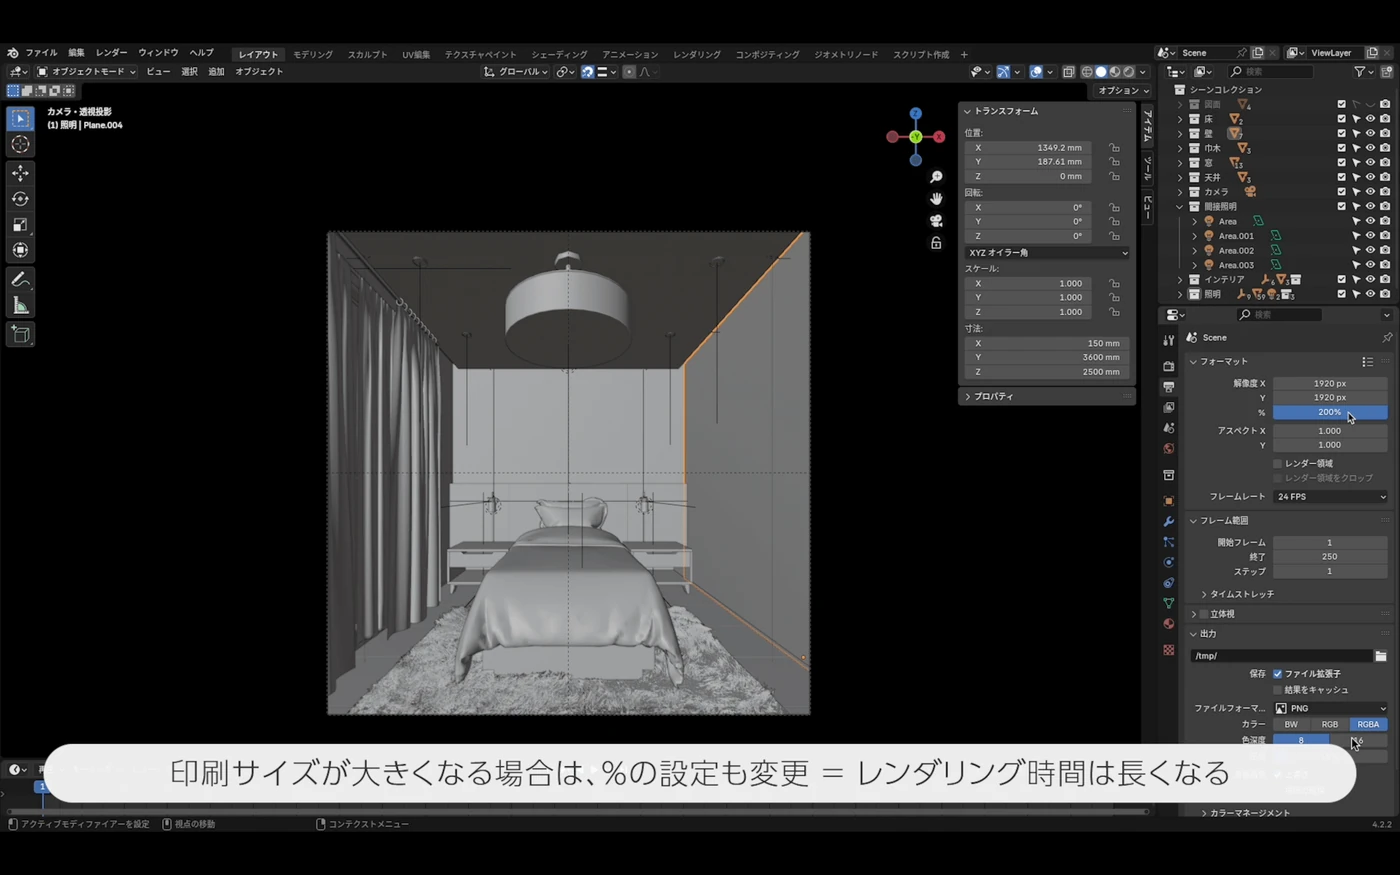Screen dimensions: 1400x875
Task: Open the Render properties tab icon
Action: (x=1168, y=366)
